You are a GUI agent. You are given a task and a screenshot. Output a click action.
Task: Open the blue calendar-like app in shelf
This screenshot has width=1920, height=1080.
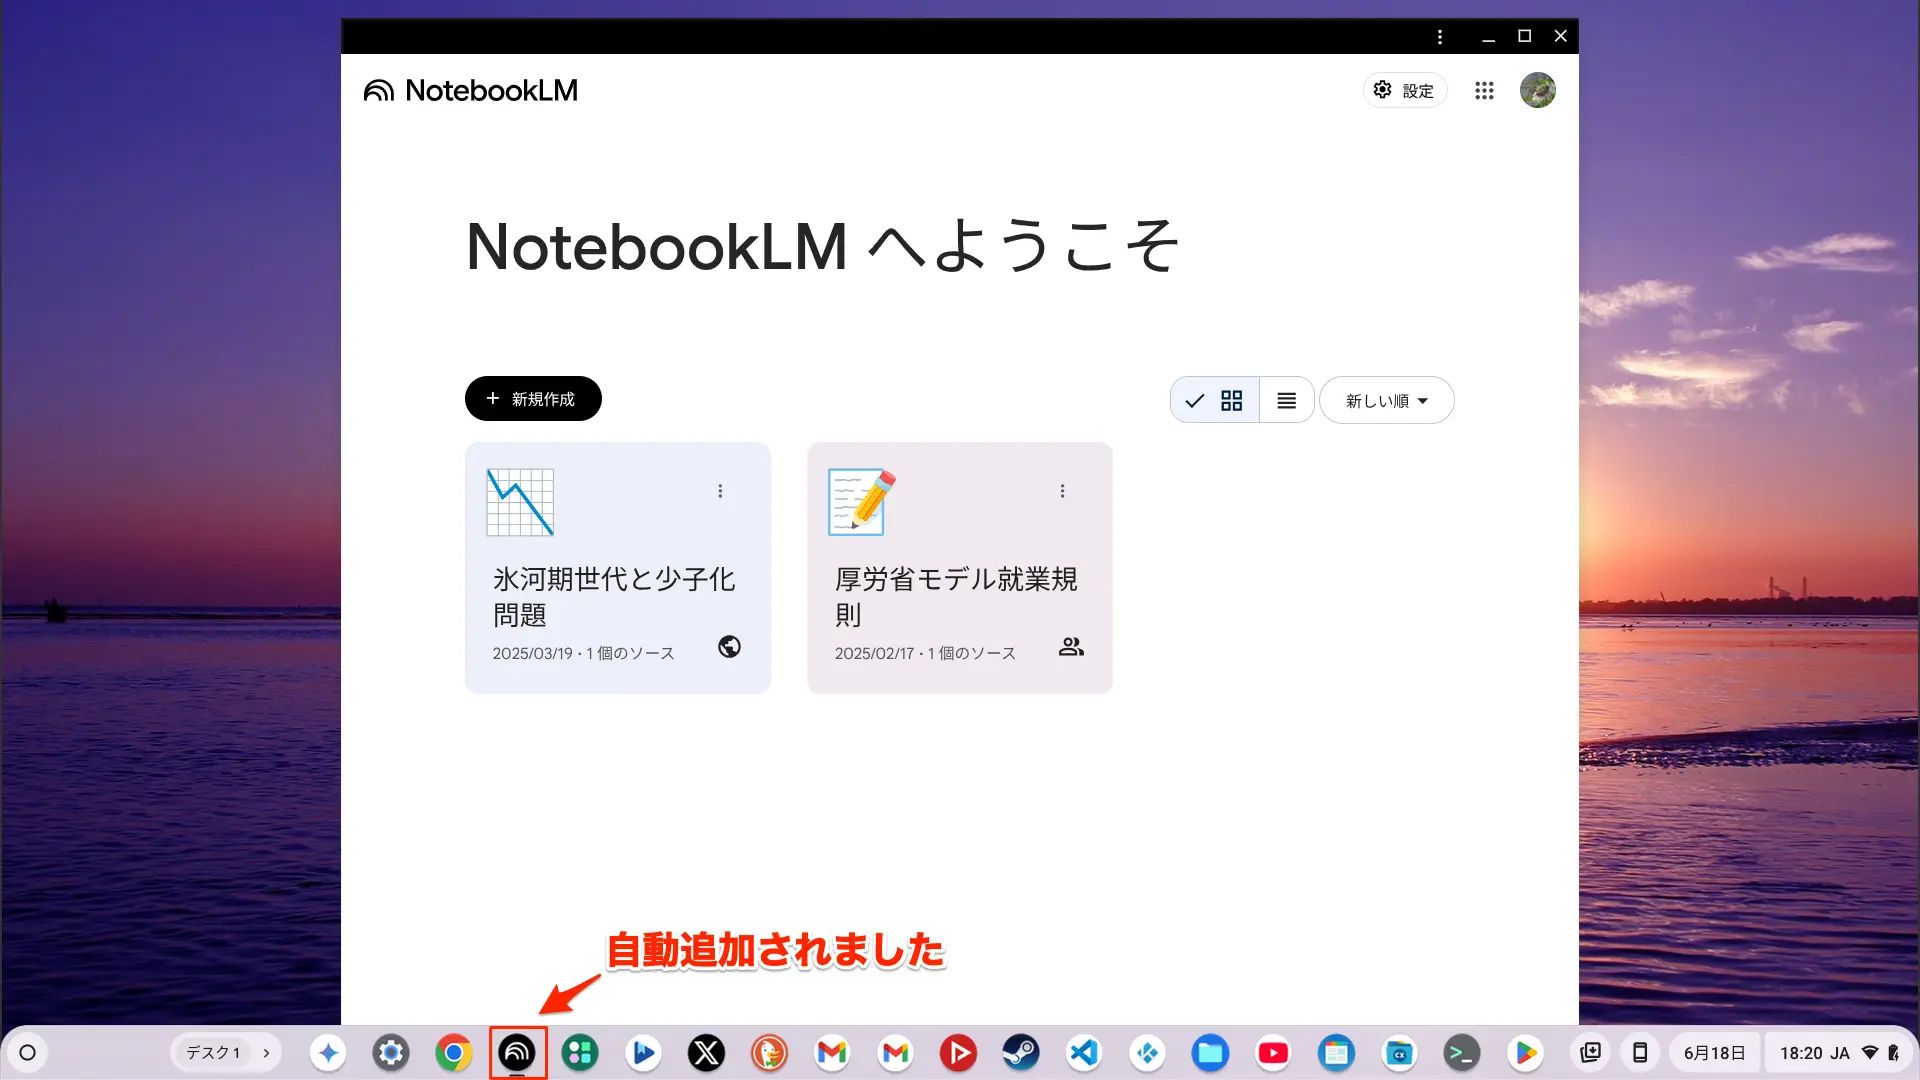tap(1336, 1053)
